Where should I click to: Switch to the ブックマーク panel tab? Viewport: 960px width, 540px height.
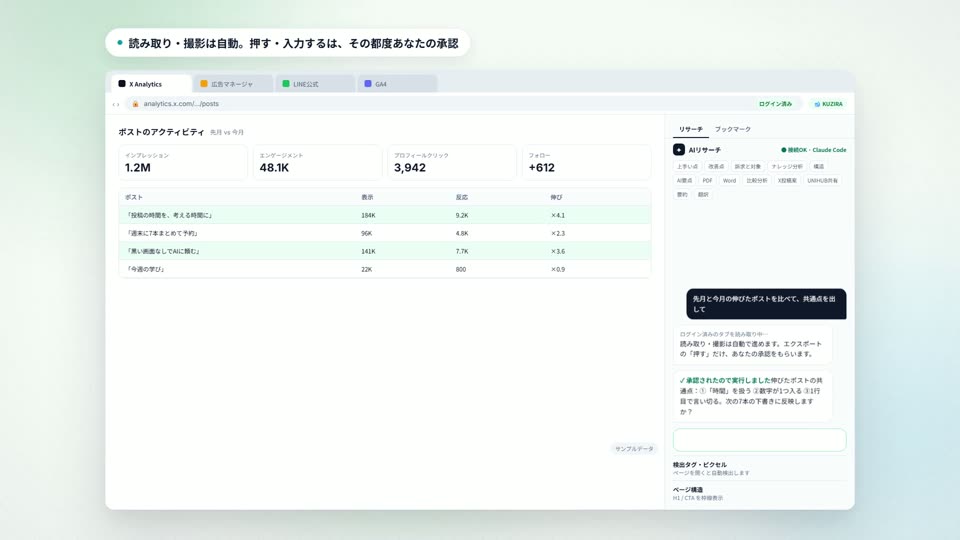(733, 129)
